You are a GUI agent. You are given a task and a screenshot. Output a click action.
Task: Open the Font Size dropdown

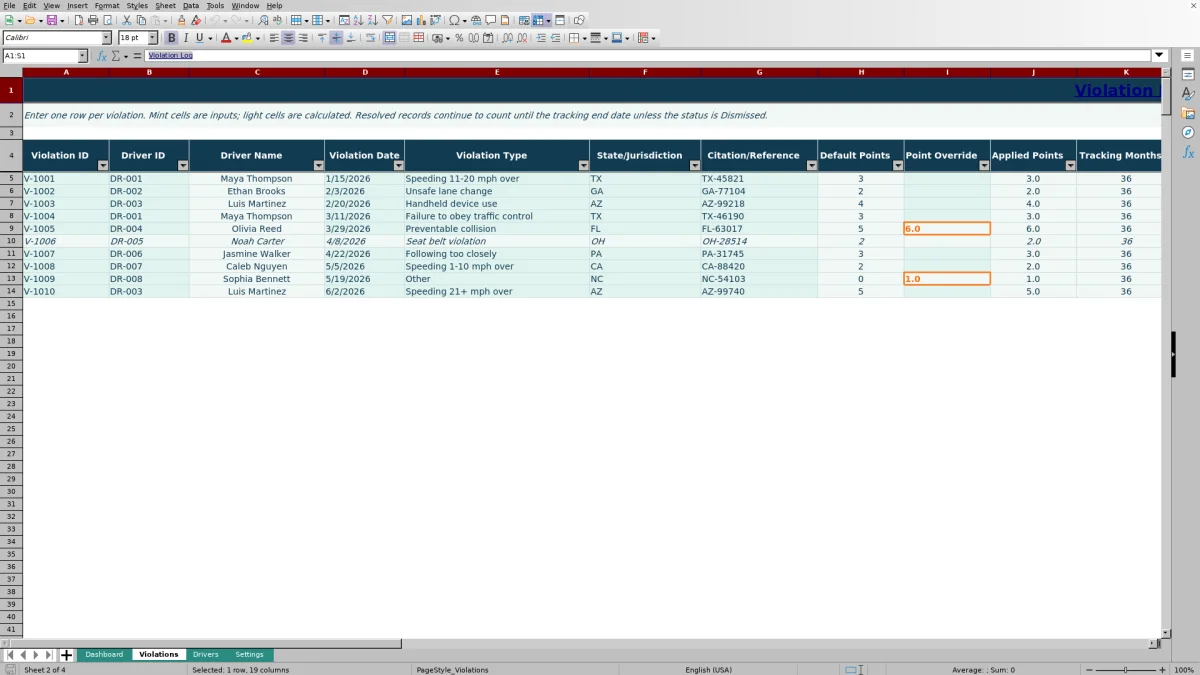click(153, 38)
